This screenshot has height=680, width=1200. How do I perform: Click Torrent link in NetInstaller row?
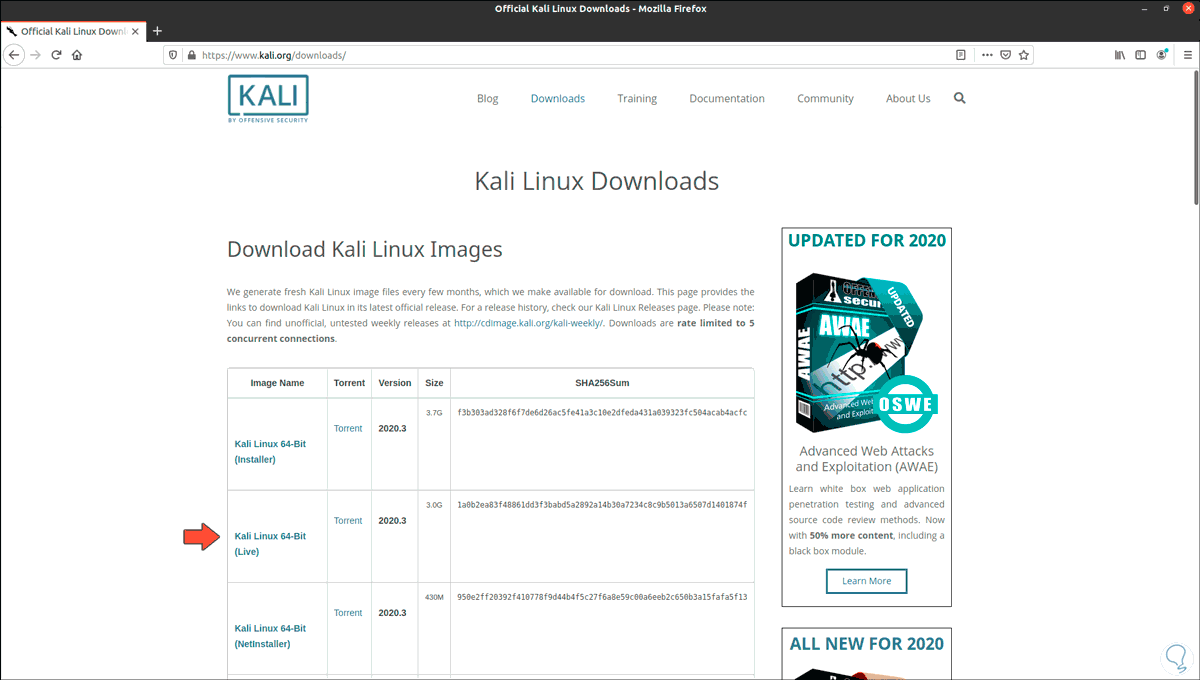click(348, 612)
